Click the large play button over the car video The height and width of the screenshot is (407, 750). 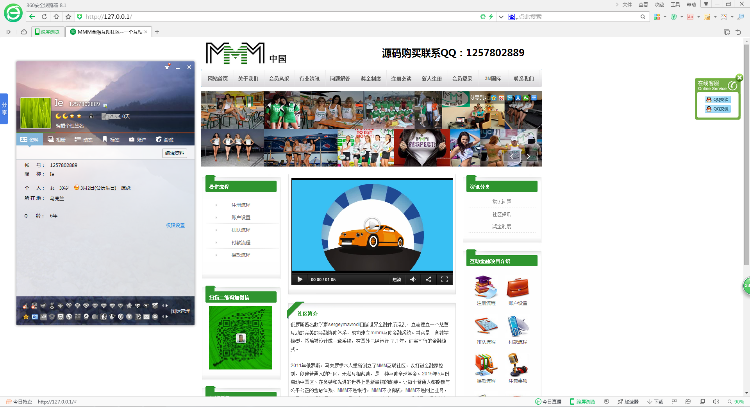tap(372, 225)
